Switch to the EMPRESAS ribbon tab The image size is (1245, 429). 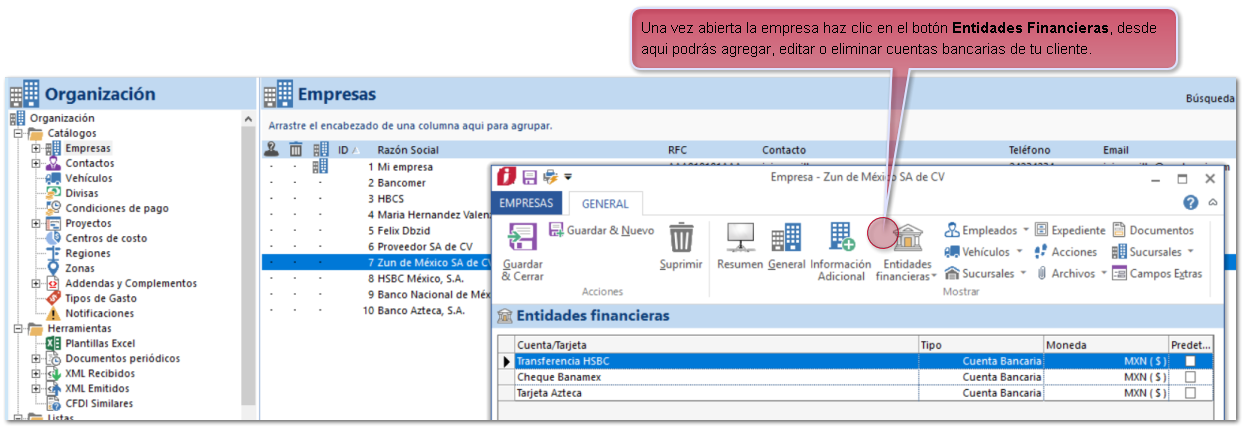527,203
